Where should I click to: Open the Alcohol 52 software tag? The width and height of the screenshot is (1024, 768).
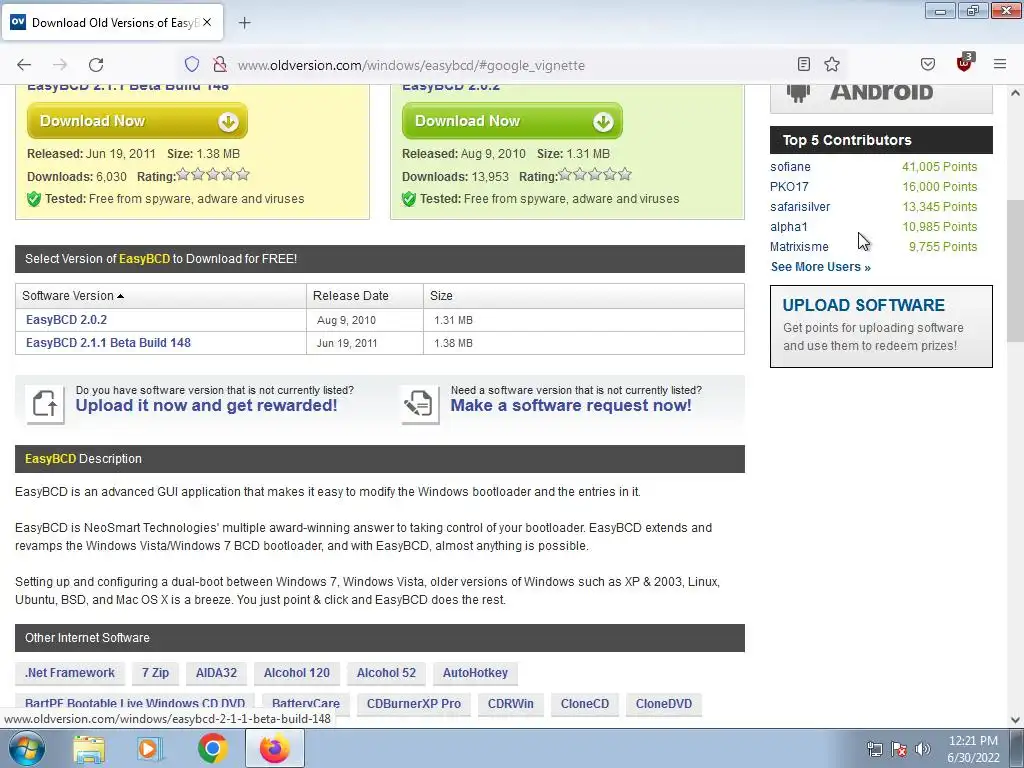pyautogui.click(x=386, y=673)
